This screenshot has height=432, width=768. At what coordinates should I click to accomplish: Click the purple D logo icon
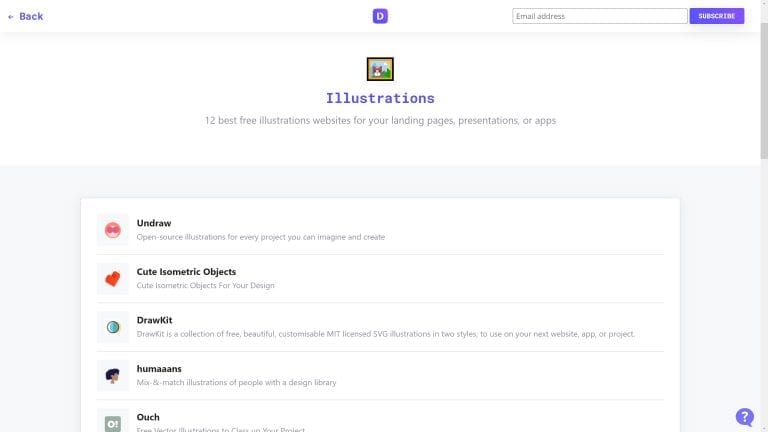click(x=380, y=16)
